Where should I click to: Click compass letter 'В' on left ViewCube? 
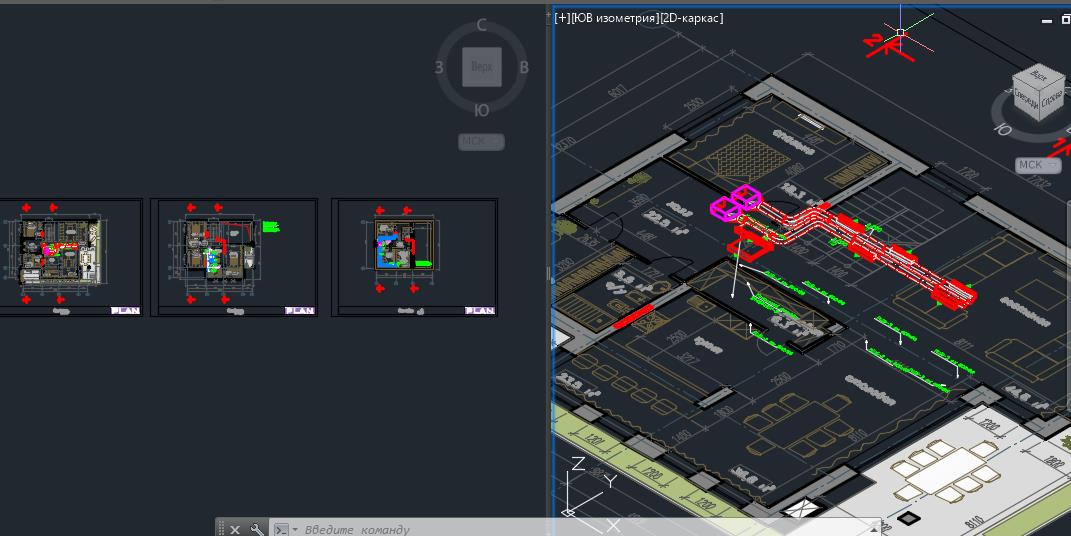(x=524, y=68)
